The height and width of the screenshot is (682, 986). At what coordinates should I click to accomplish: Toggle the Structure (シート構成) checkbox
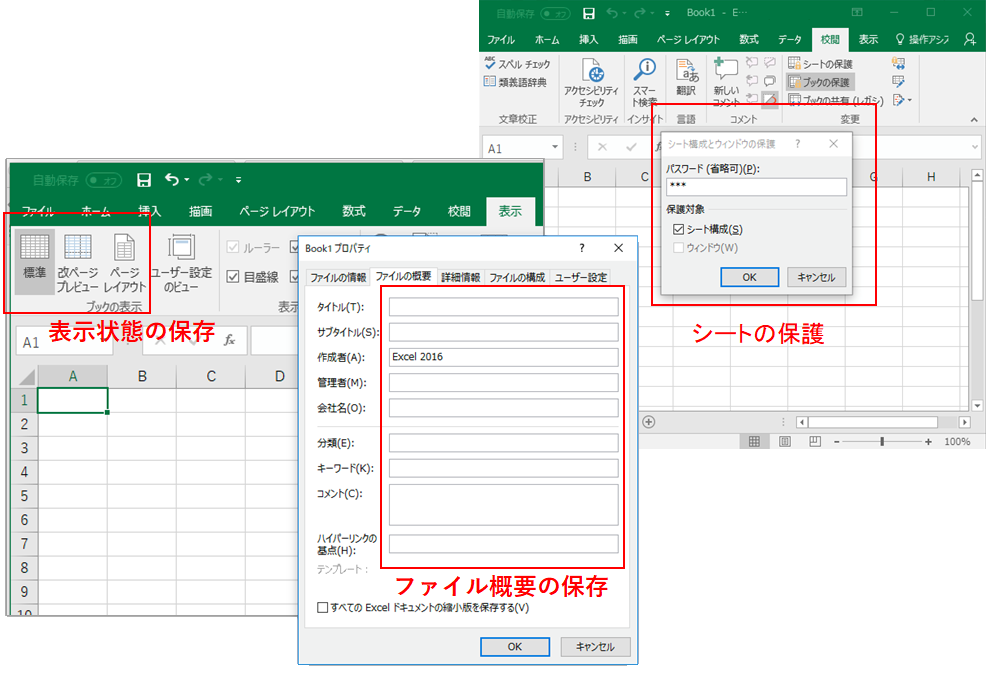pos(679,229)
